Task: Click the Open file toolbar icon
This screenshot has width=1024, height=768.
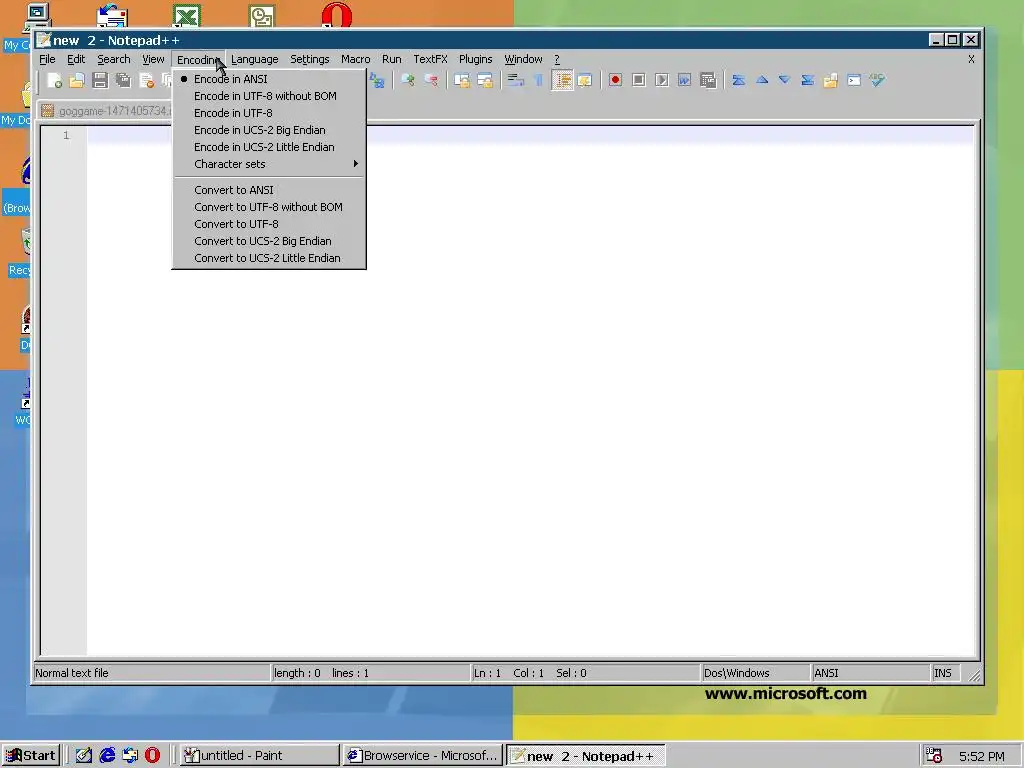Action: coord(77,80)
